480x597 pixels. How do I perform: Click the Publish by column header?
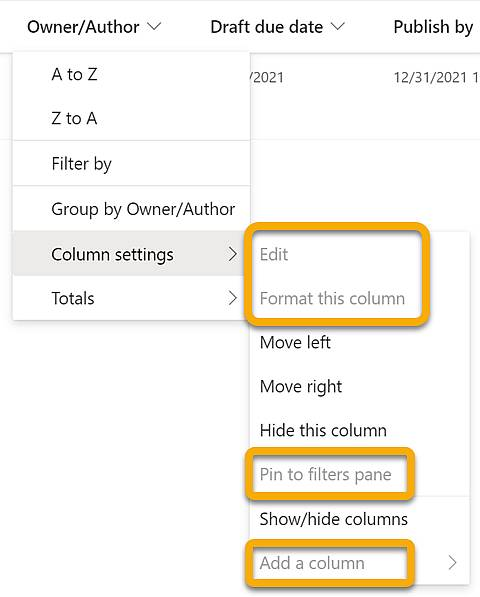coord(433,27)
